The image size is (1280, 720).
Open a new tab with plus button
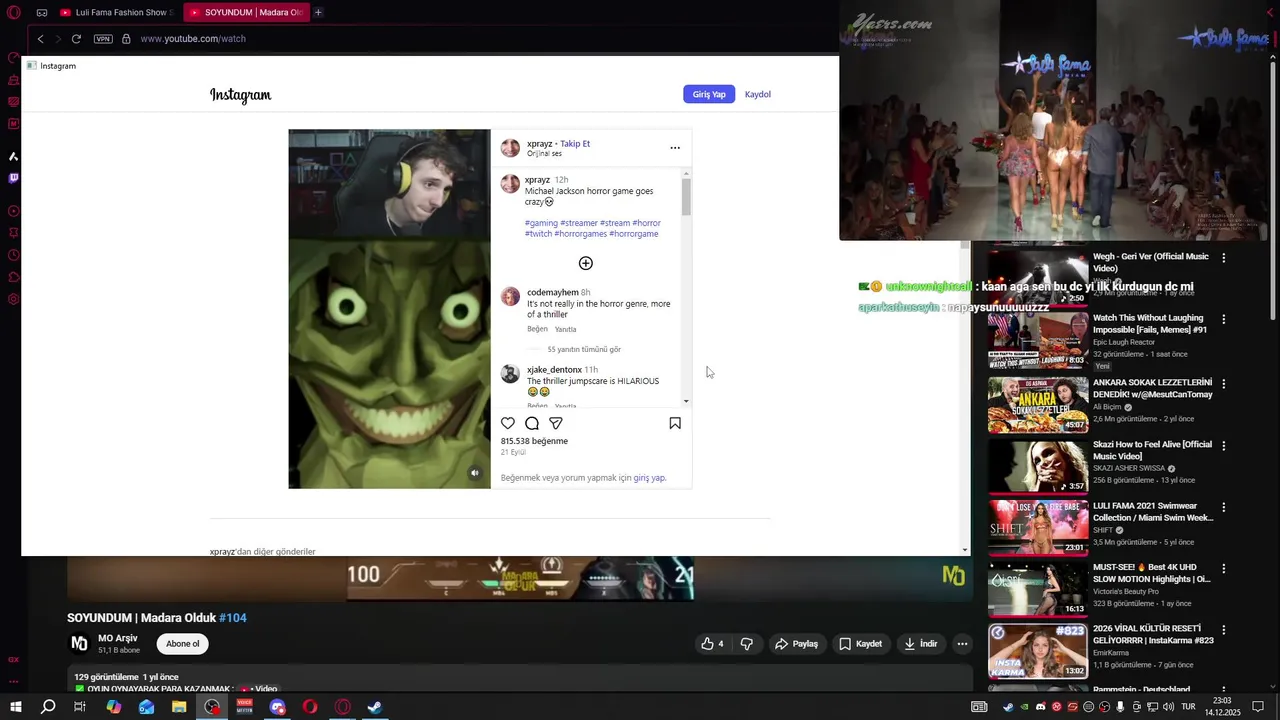point(318,12)
